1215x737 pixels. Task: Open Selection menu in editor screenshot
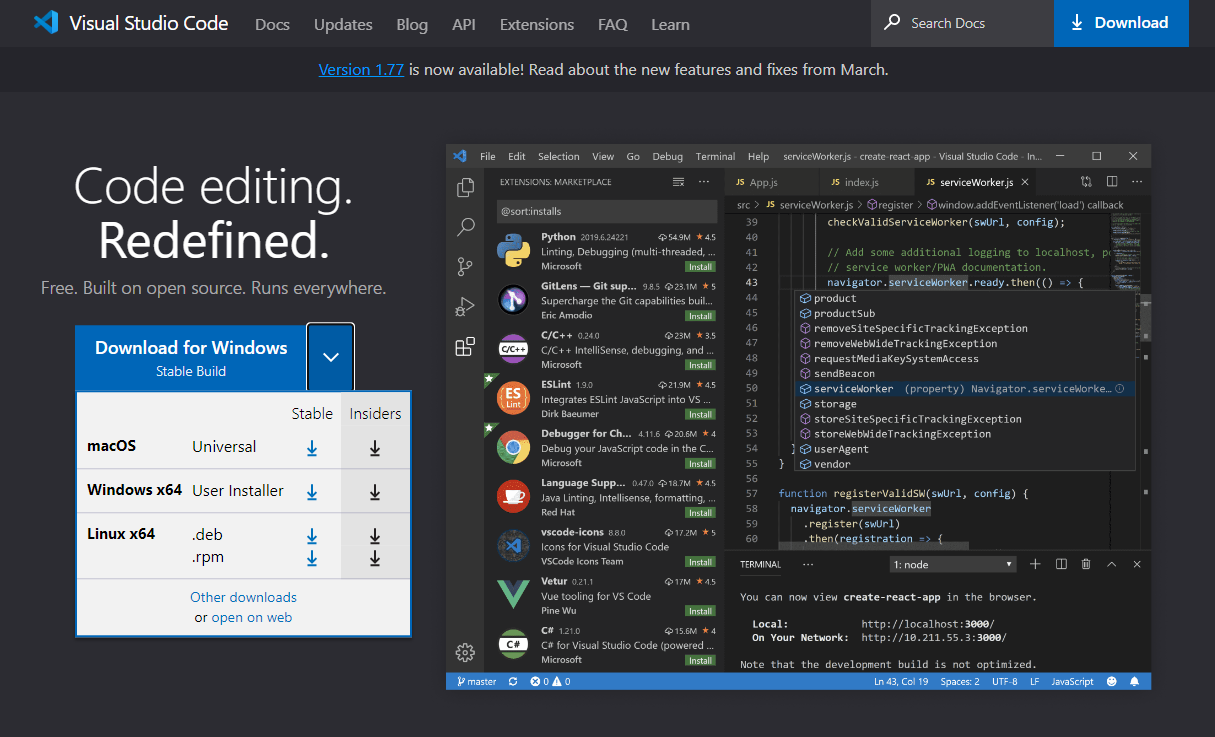click(x=558, y=156)
